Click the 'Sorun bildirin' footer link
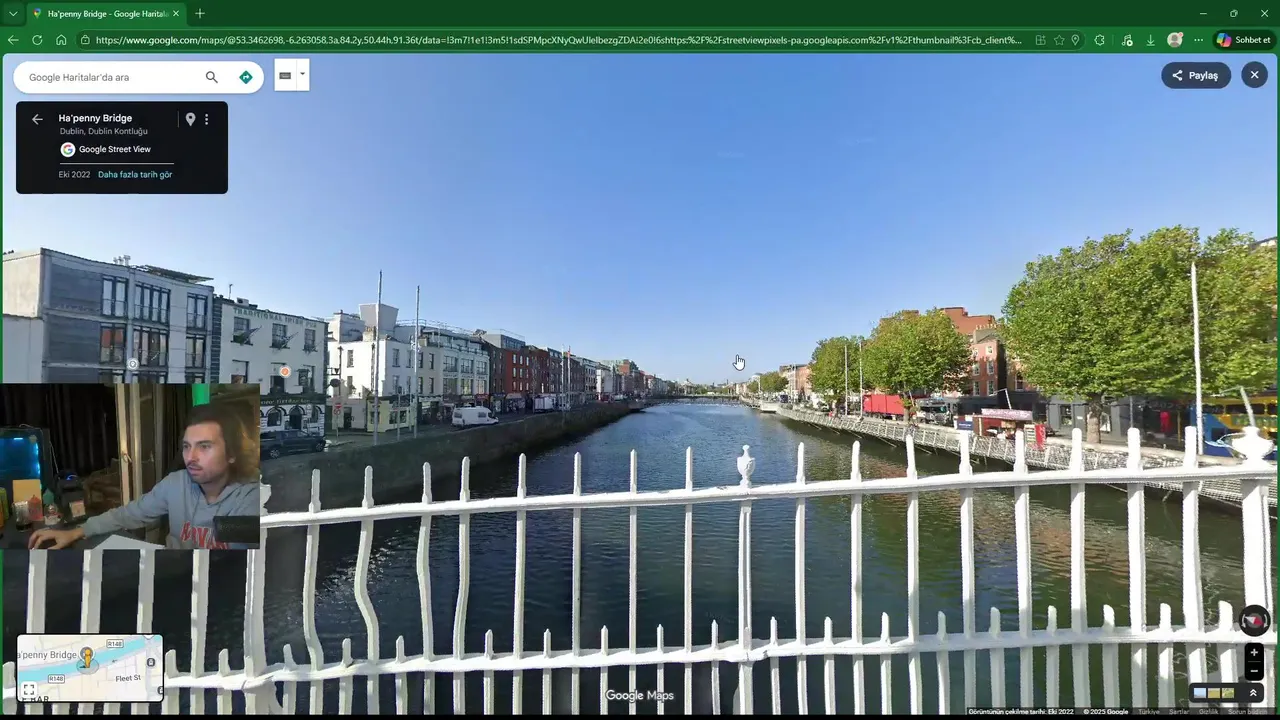This screenshot has width=1280, height=720. (1247, 712)
